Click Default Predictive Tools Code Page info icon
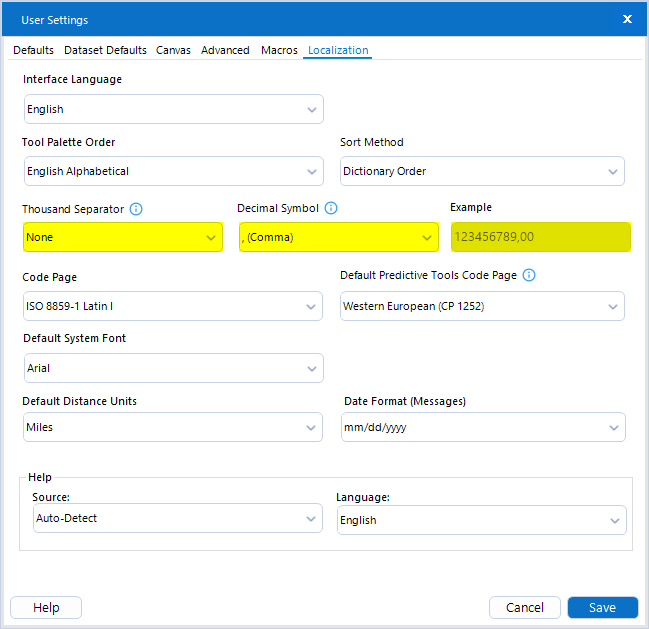Screen dimensions: 649x629 (529, 275)
